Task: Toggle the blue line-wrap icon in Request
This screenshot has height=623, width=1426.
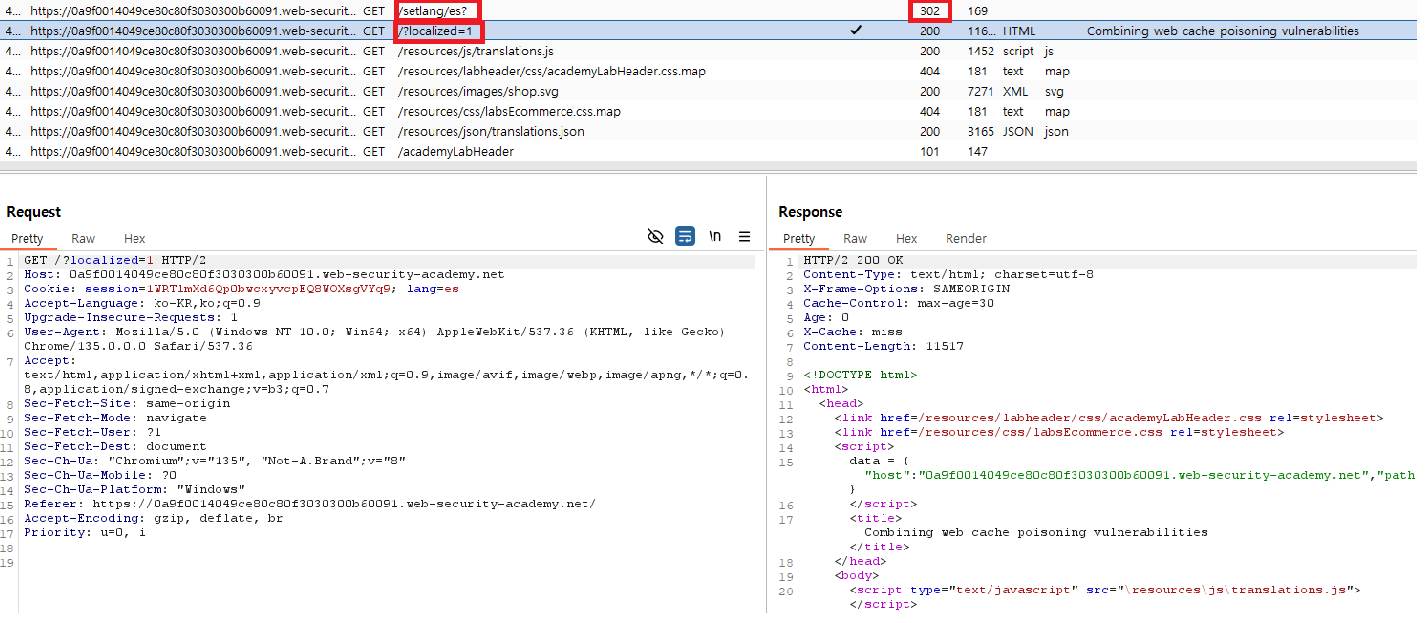Action: pyautogui.click(x=685, y=236)
